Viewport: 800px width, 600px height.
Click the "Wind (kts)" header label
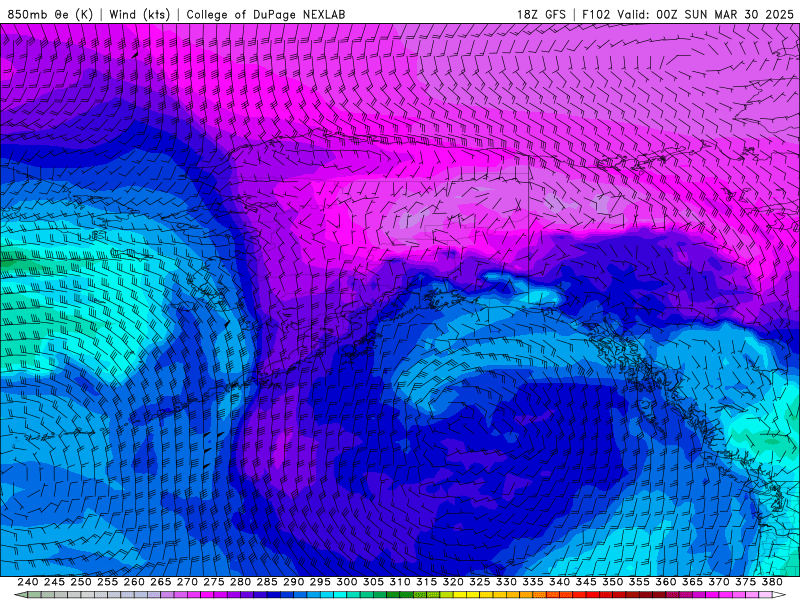click(139, 14)
